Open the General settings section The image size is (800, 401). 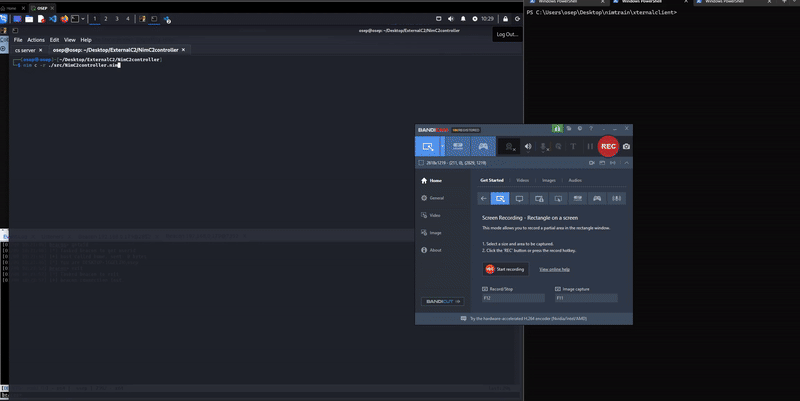[x=435, y=198]
